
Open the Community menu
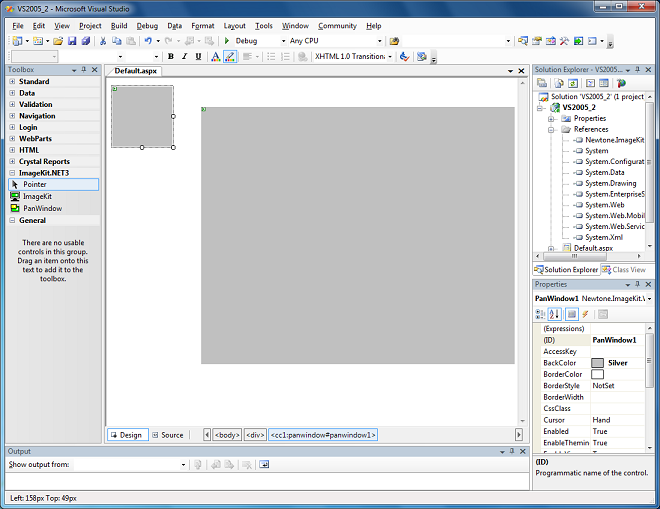coord(338,26)
